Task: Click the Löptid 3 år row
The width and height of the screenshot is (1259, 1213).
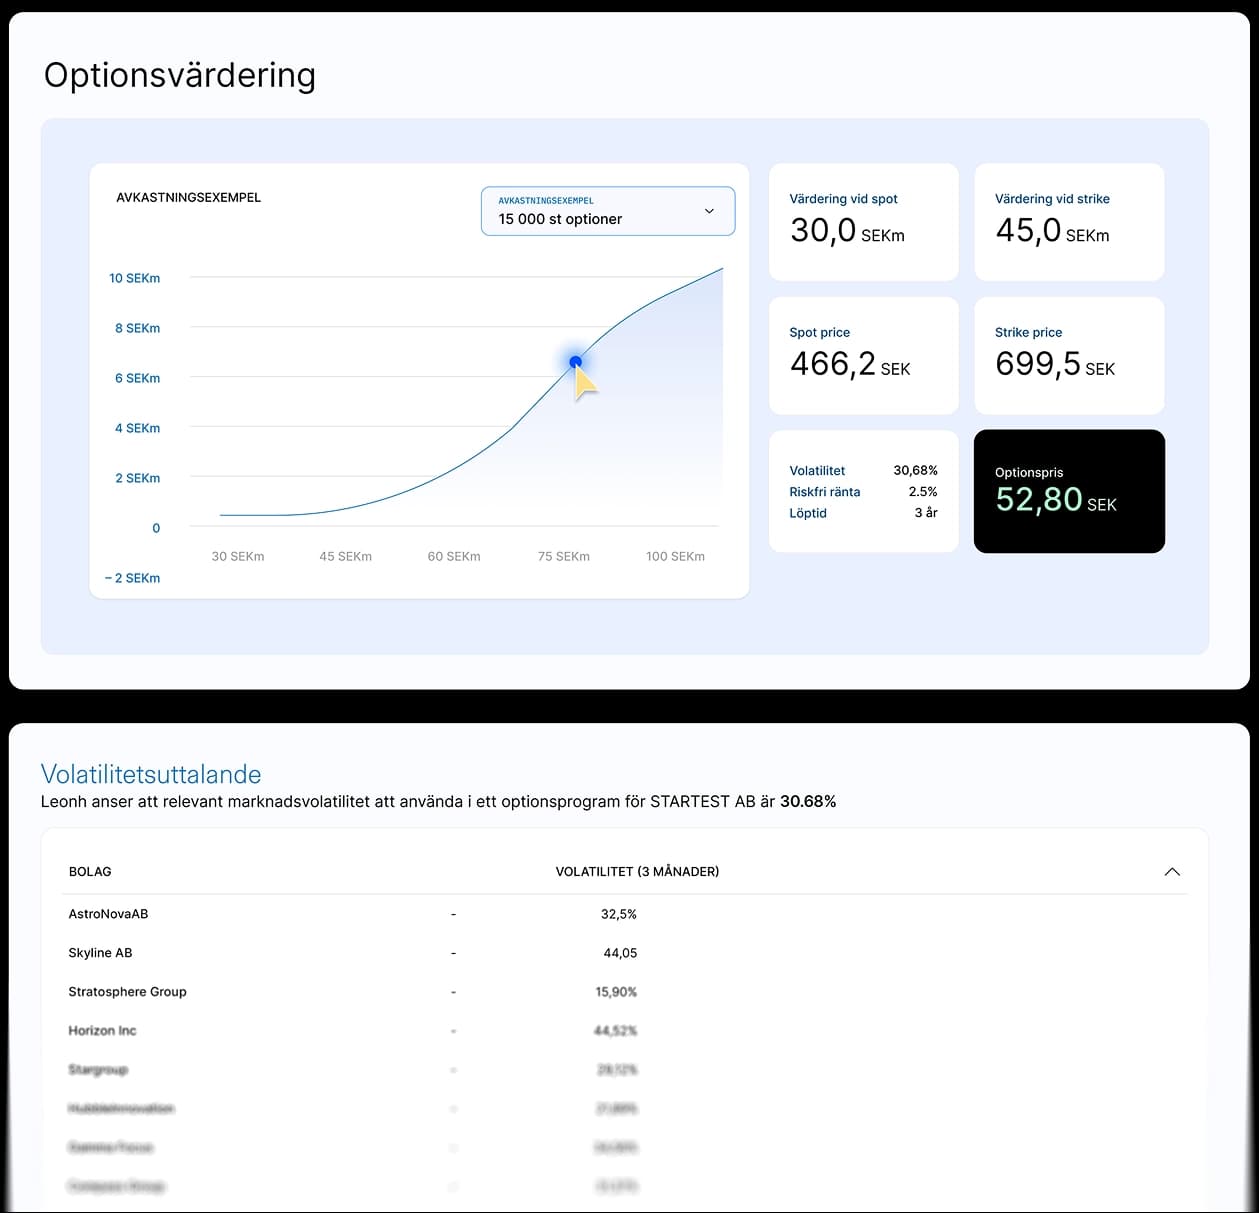Action: (863, 513)
